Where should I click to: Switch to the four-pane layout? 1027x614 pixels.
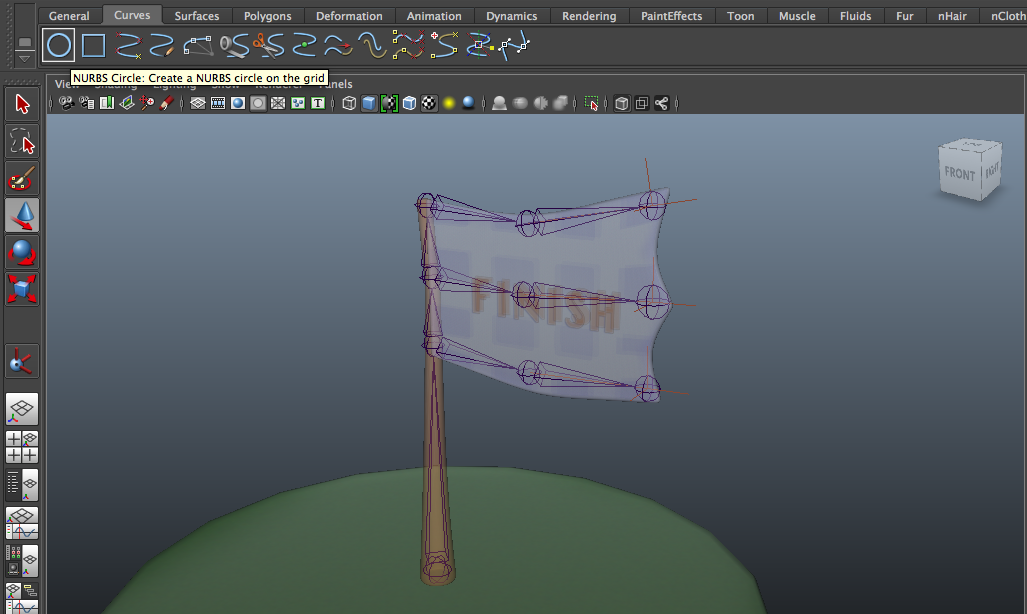point(20,446)
